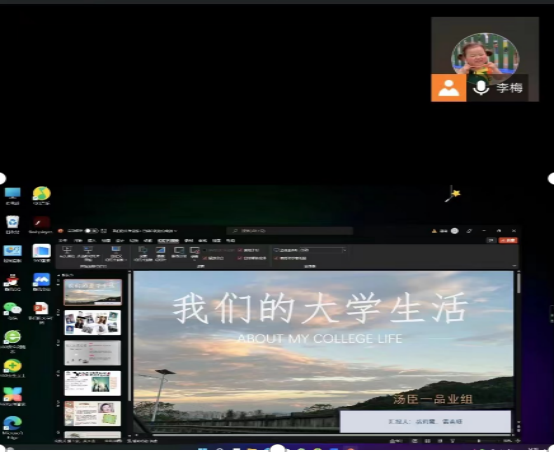Screen dimensions: 555x452
Task: Launch WeChat from desktop
Action: 12,310
